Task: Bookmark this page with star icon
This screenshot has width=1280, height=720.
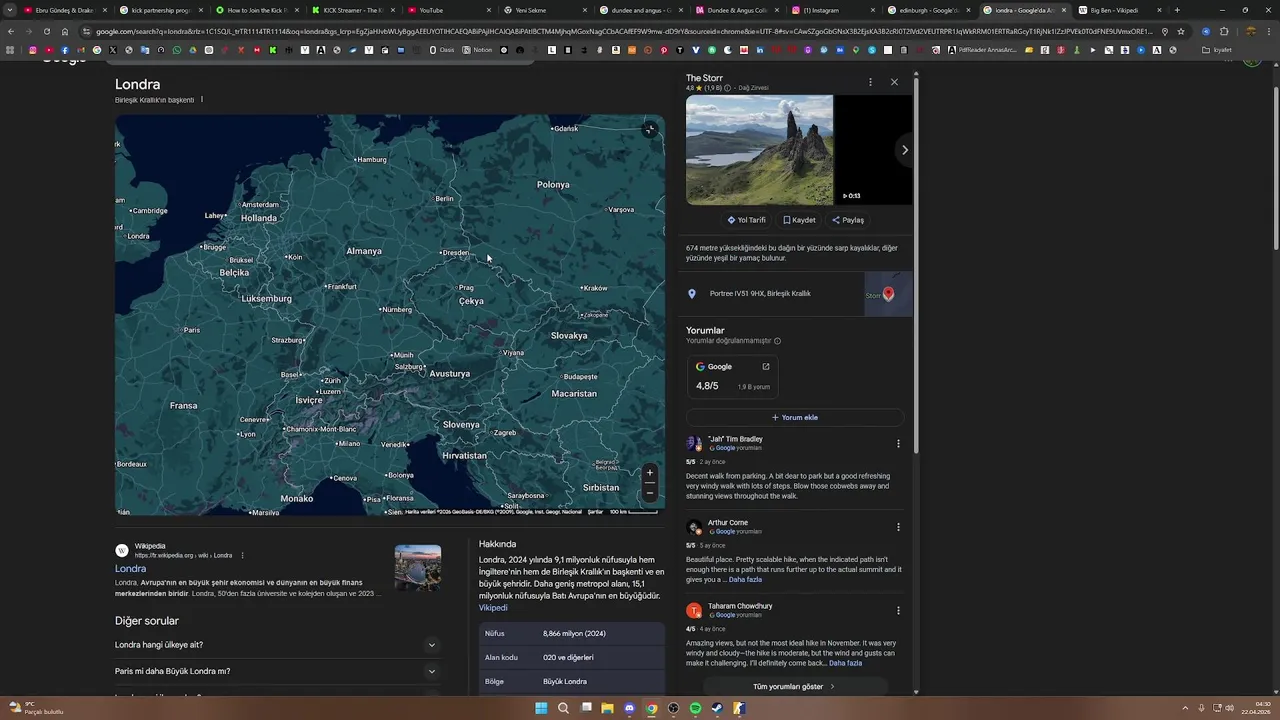Action: [1181, 31]
